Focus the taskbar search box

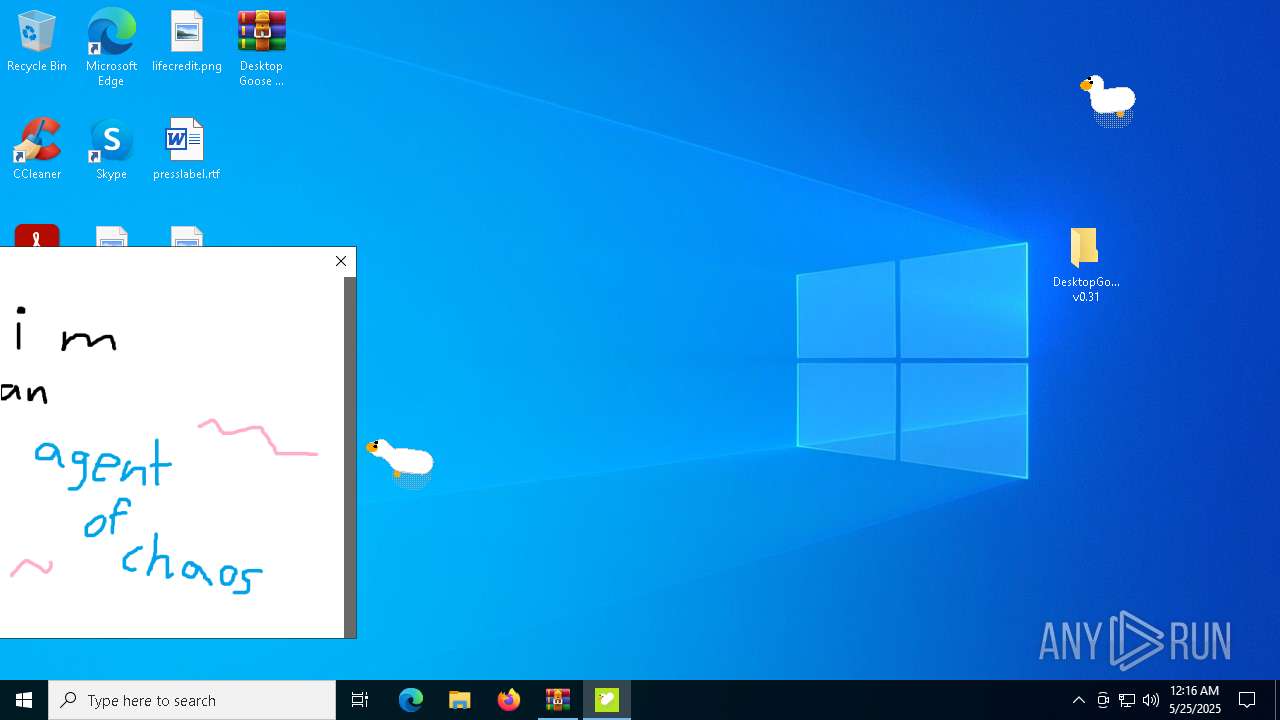click(192, 700)
